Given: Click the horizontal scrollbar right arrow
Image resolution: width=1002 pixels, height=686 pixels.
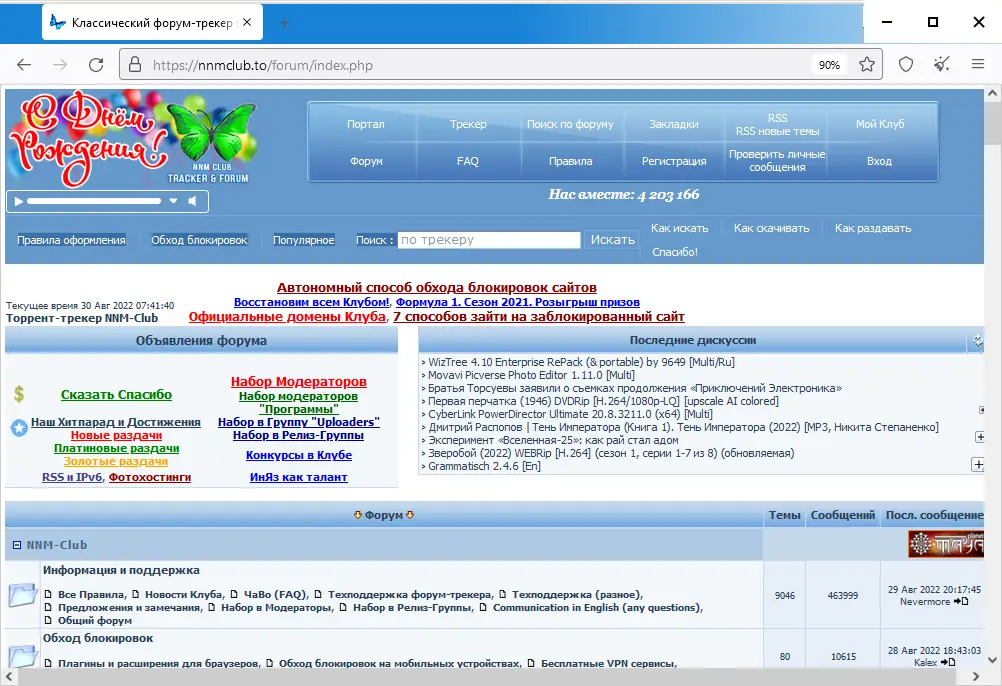Looking at the screenshot, I should 975,676.
